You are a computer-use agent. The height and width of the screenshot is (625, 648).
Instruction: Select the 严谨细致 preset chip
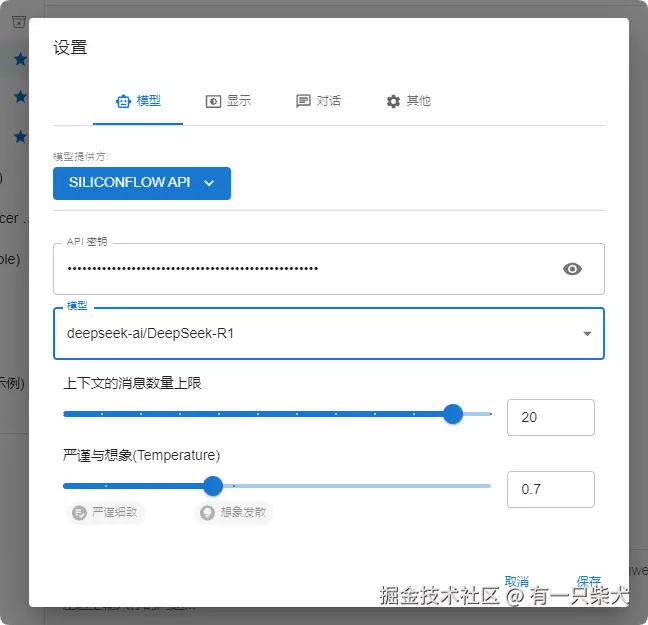pos(105,513)
